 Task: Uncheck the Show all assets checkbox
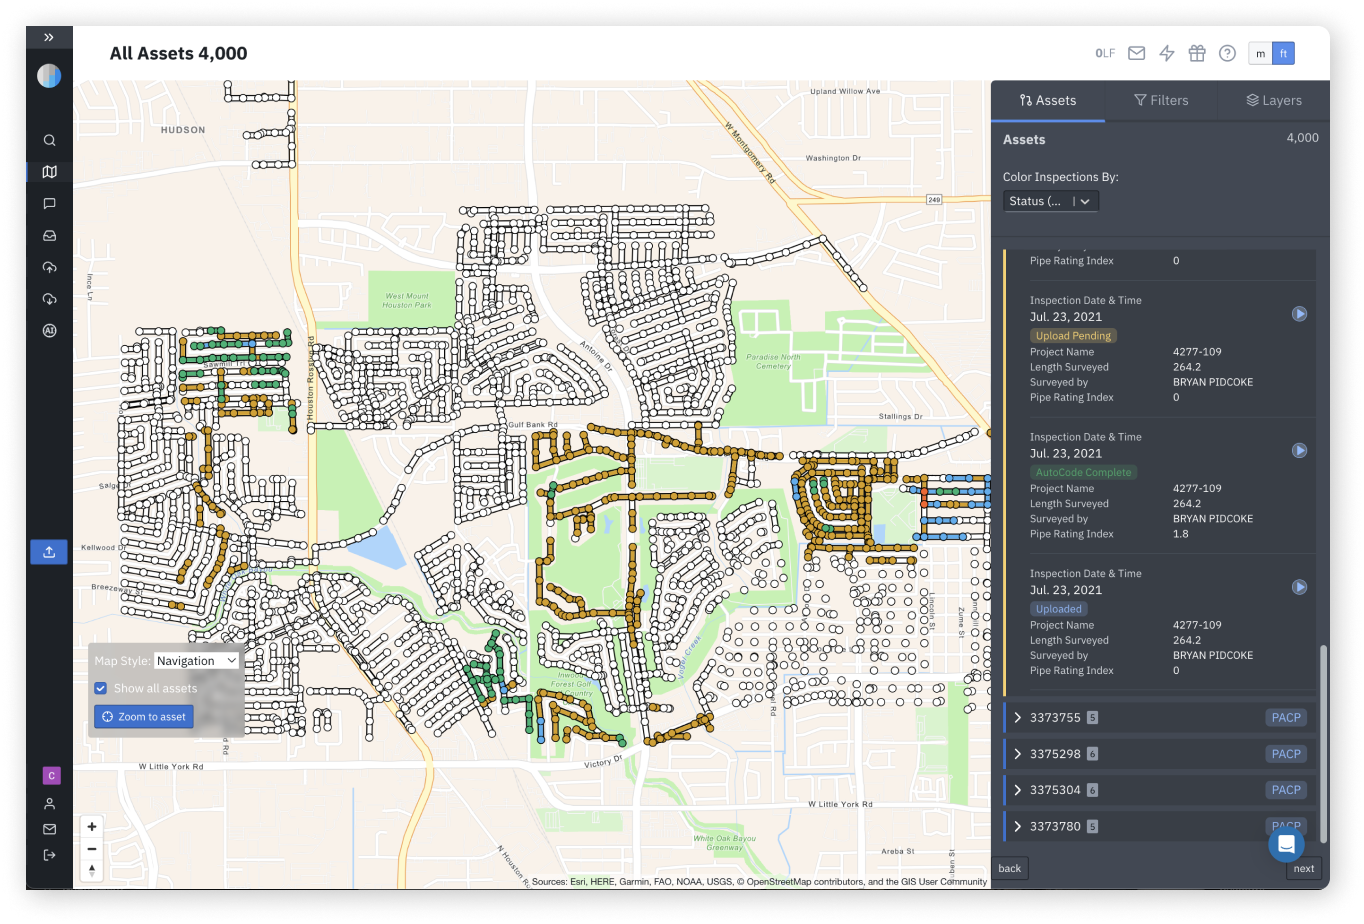click(x=101, y=688)
